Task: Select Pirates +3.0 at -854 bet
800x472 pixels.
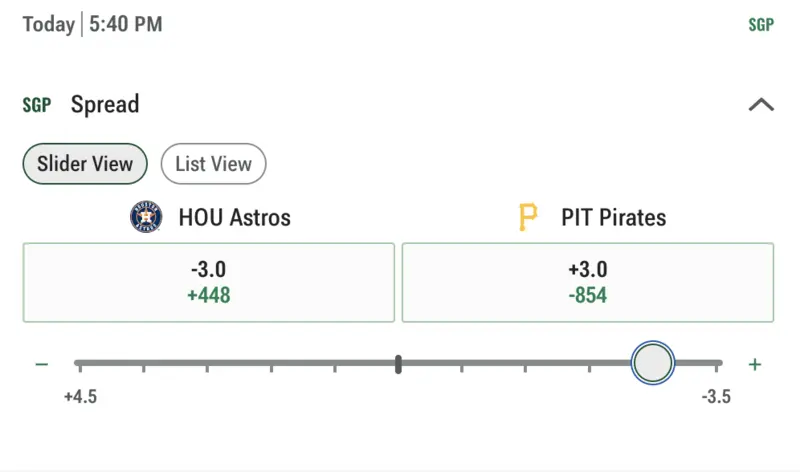Action: tap(588, 283)
